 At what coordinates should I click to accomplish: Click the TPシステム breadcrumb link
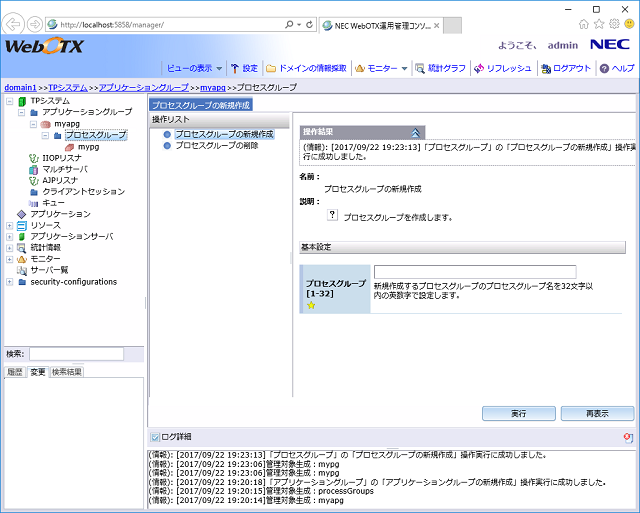point(68,88)
